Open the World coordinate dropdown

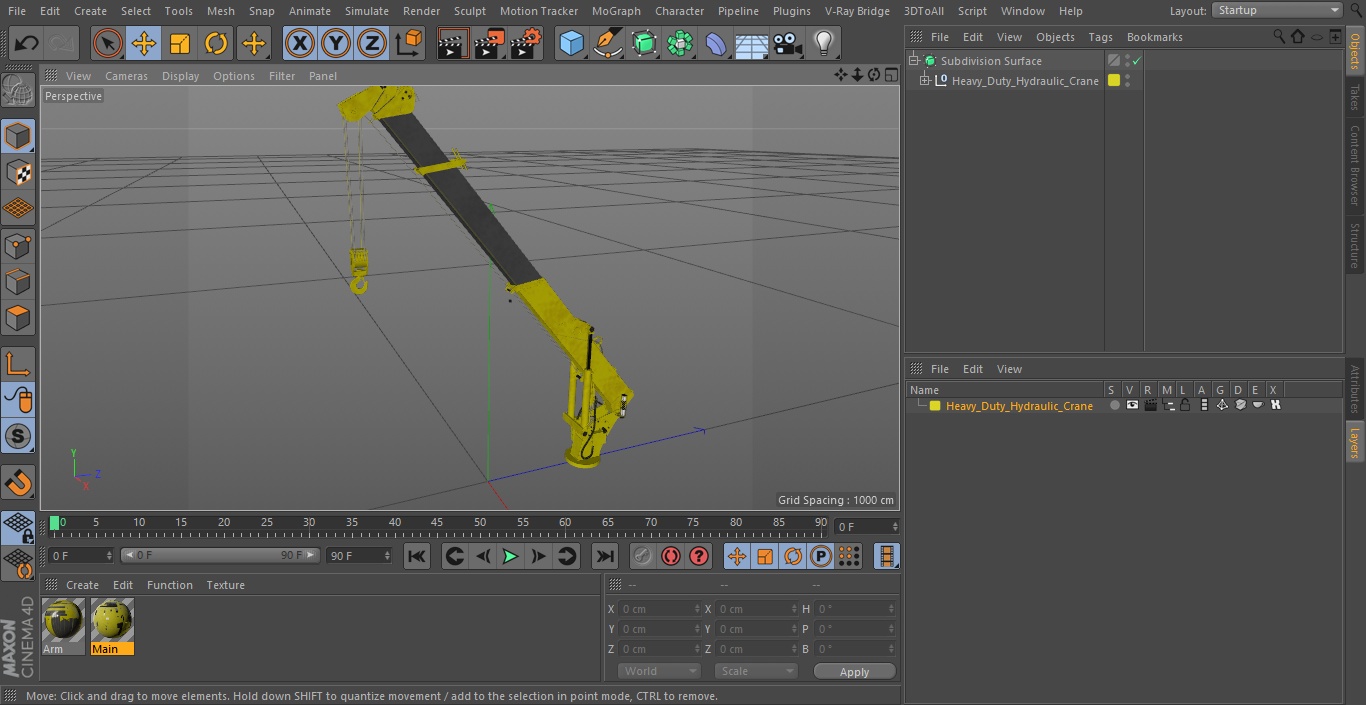pos(659,671)
